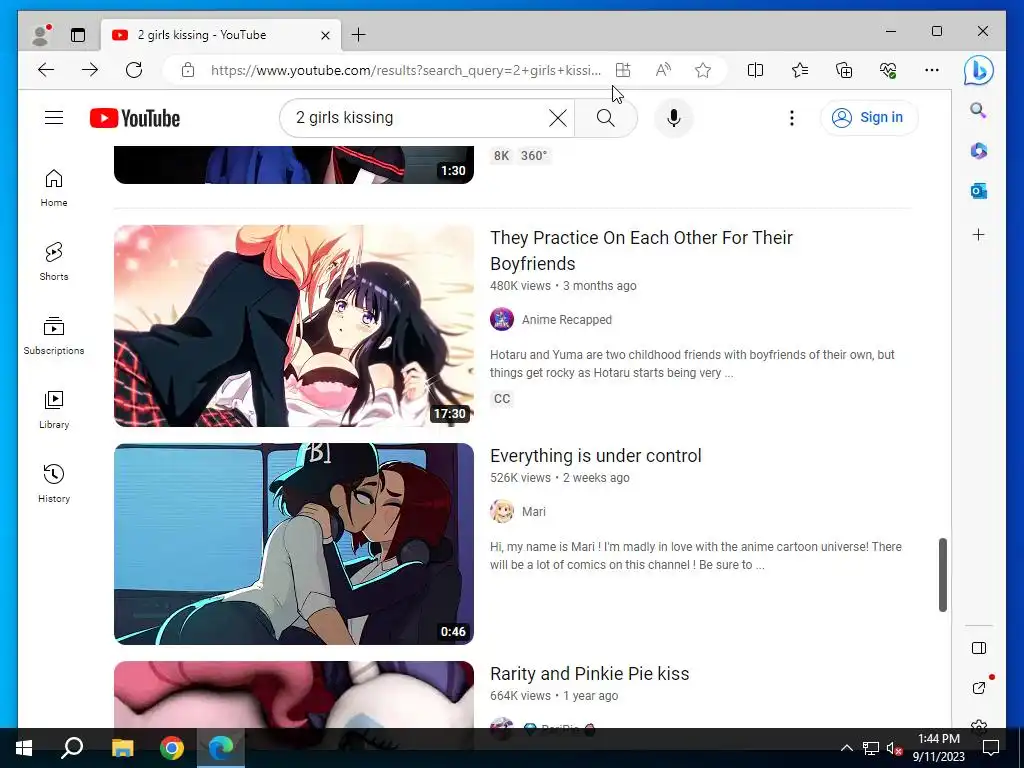
Task: Click the Sign in button
Action: [x=869, y=118]
